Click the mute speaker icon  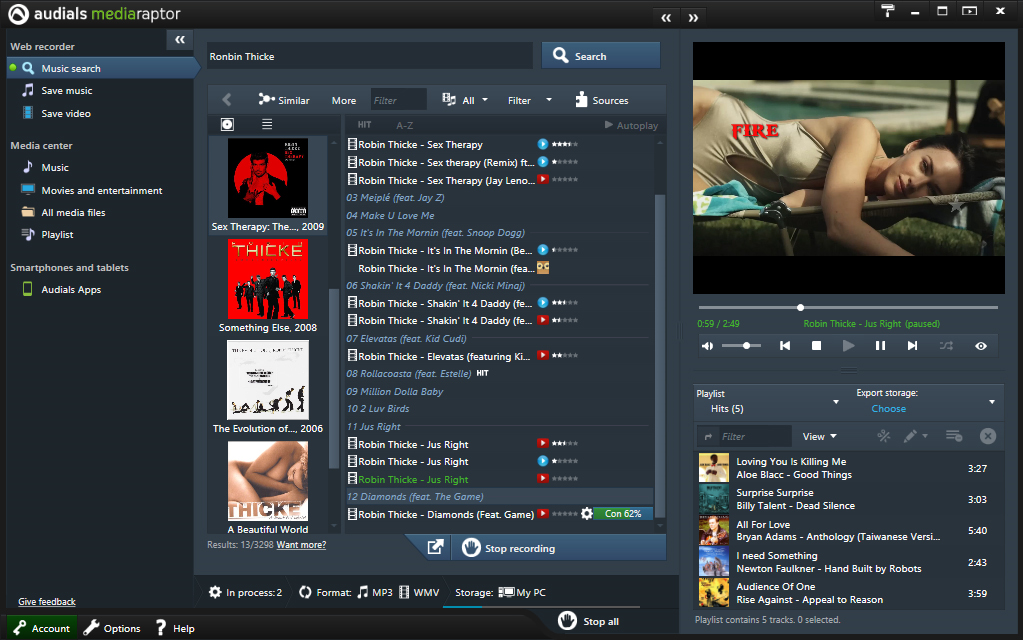[708, 346]
